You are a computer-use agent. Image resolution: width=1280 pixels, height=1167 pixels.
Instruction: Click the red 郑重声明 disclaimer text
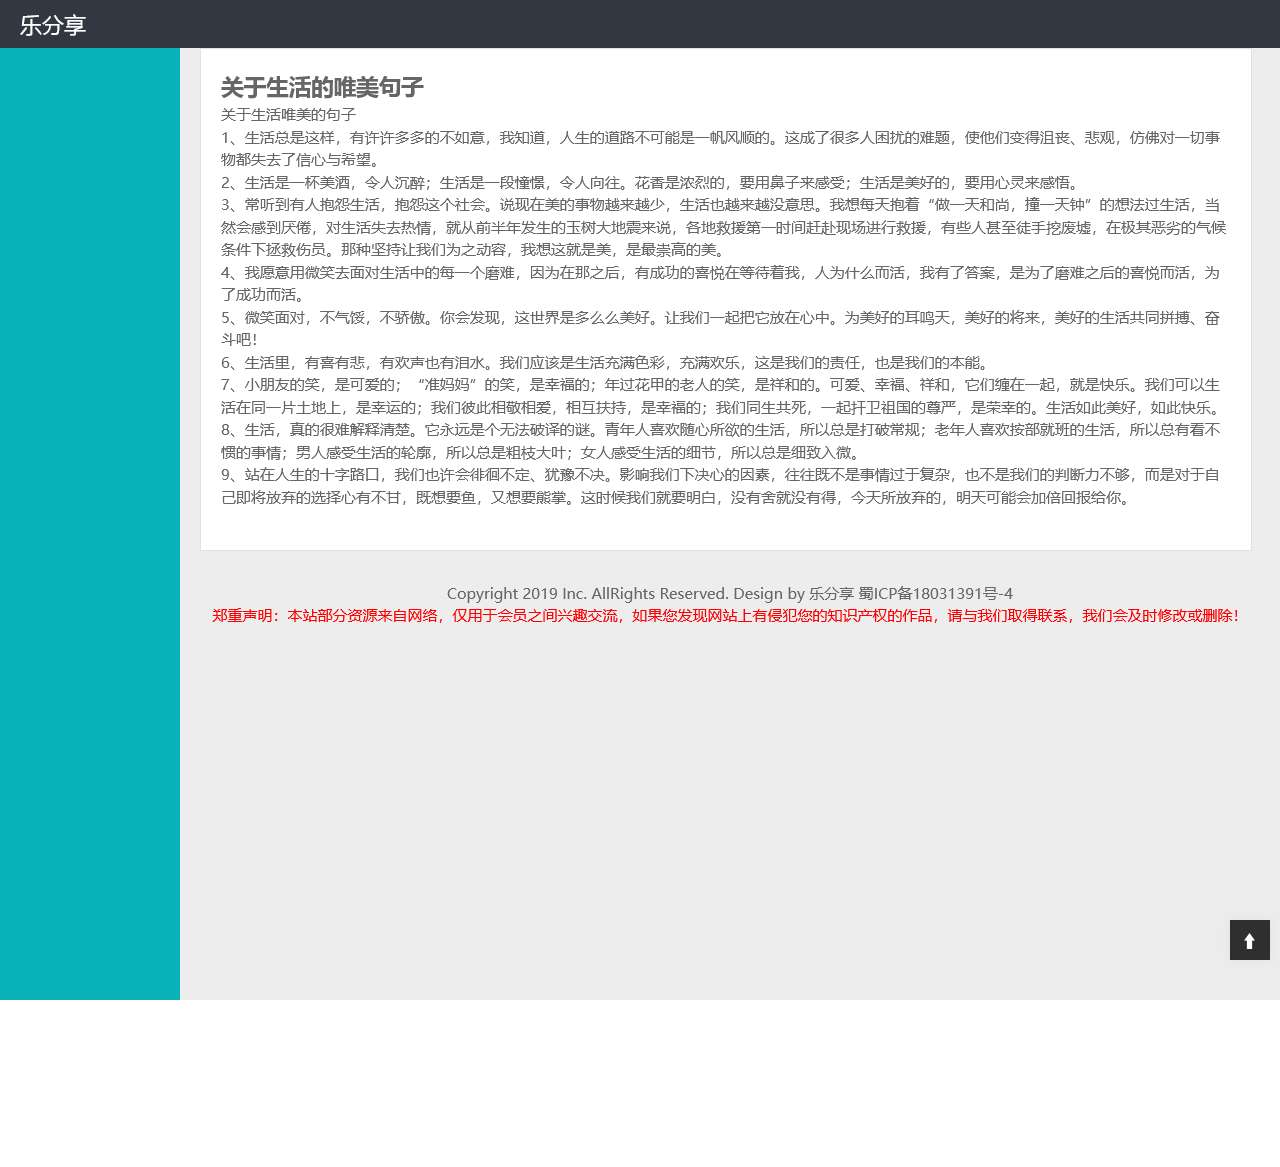pos(726,616)
